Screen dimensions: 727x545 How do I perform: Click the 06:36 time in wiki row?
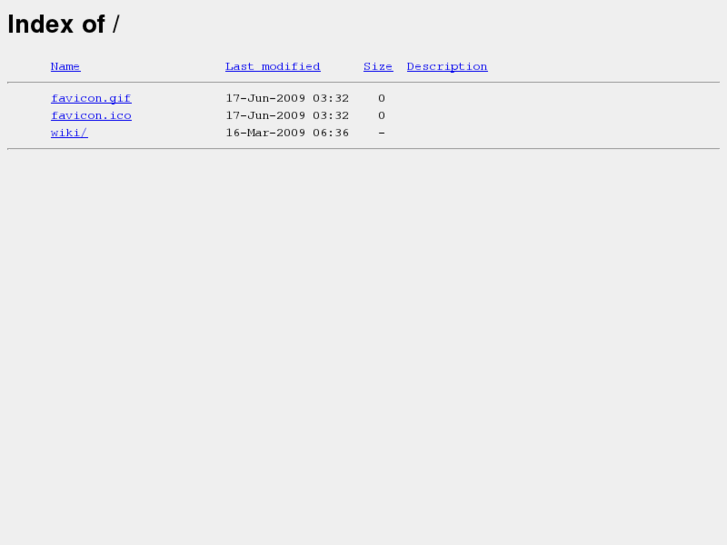tap(331, 133)
